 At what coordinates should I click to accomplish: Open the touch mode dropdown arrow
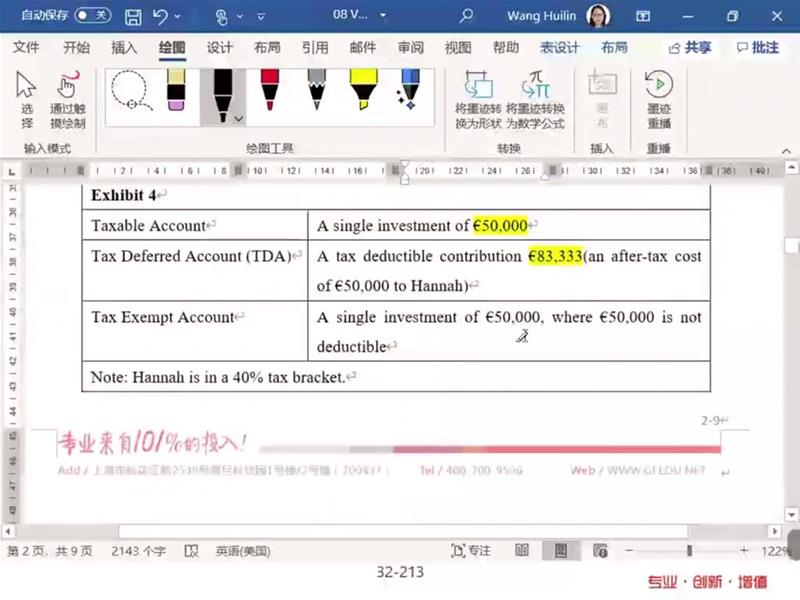pos(239,17)
